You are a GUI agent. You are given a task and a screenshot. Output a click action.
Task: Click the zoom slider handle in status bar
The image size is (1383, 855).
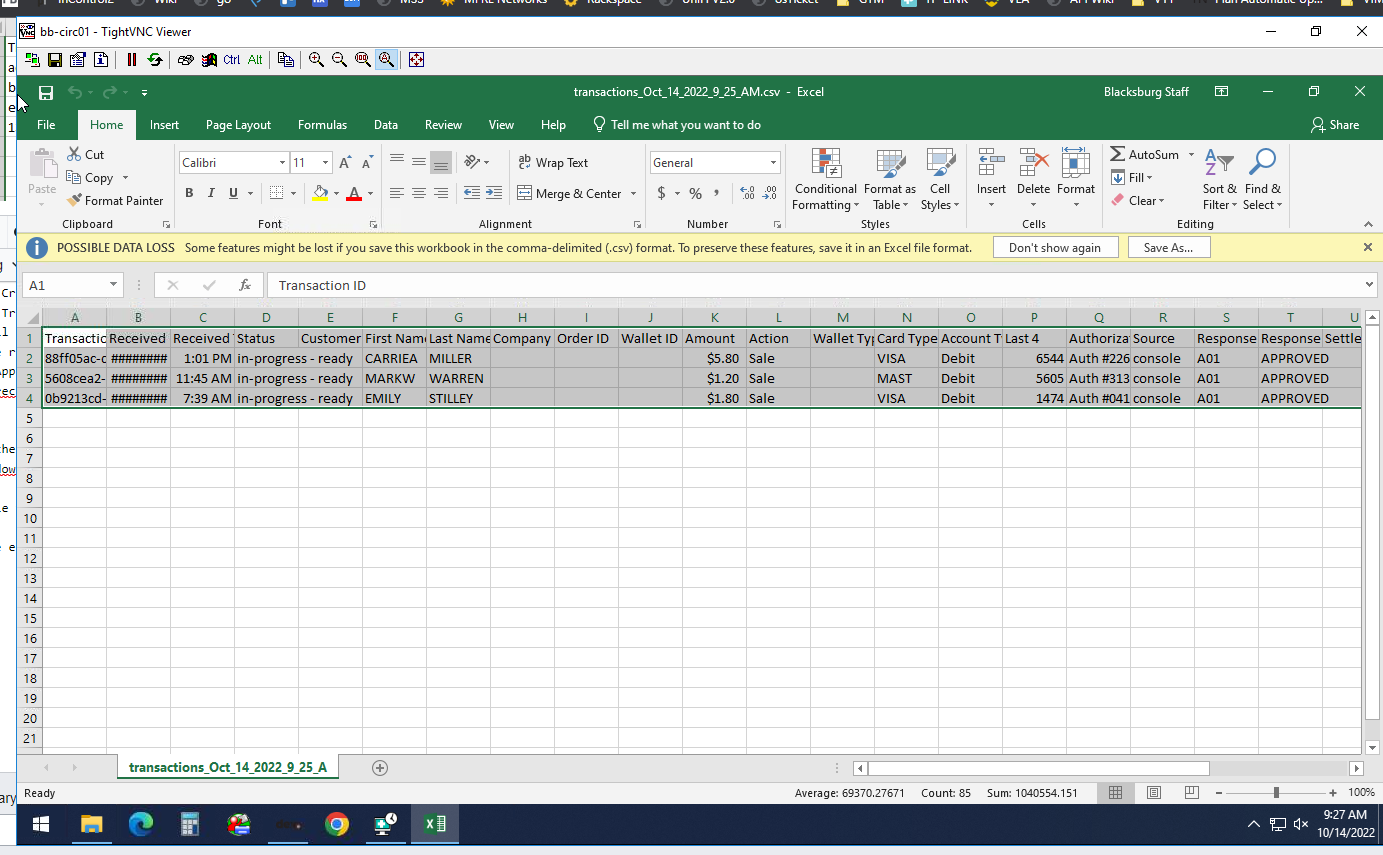pos(1276,792)
